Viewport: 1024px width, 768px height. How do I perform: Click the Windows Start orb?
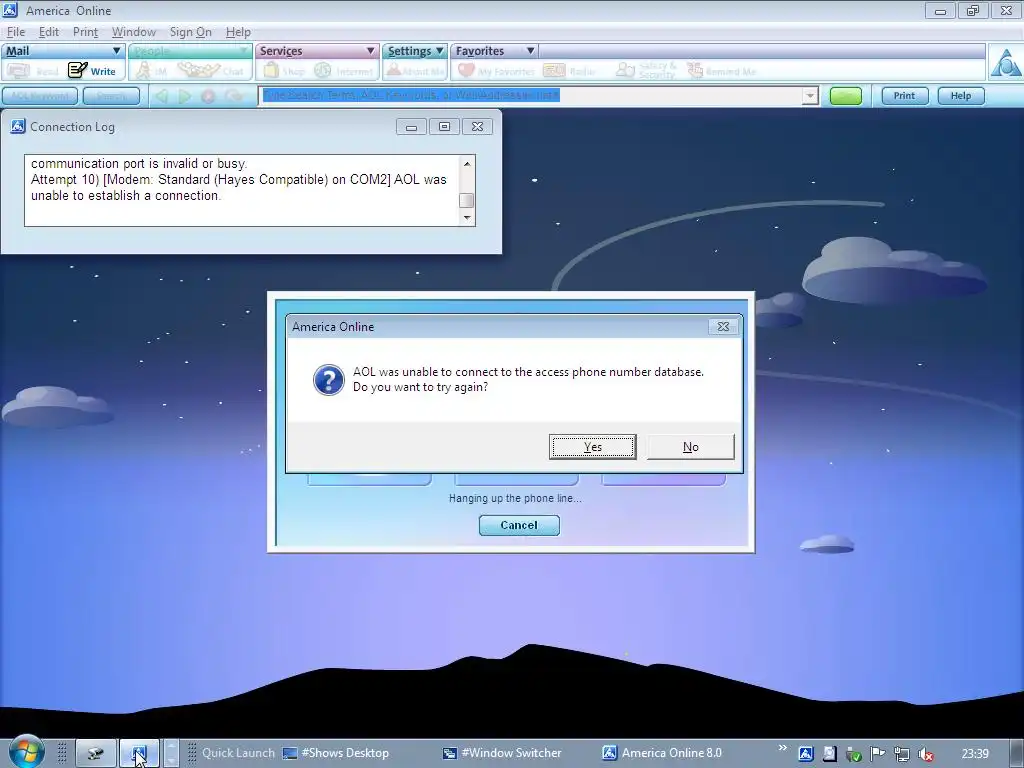tap(27, 751)
